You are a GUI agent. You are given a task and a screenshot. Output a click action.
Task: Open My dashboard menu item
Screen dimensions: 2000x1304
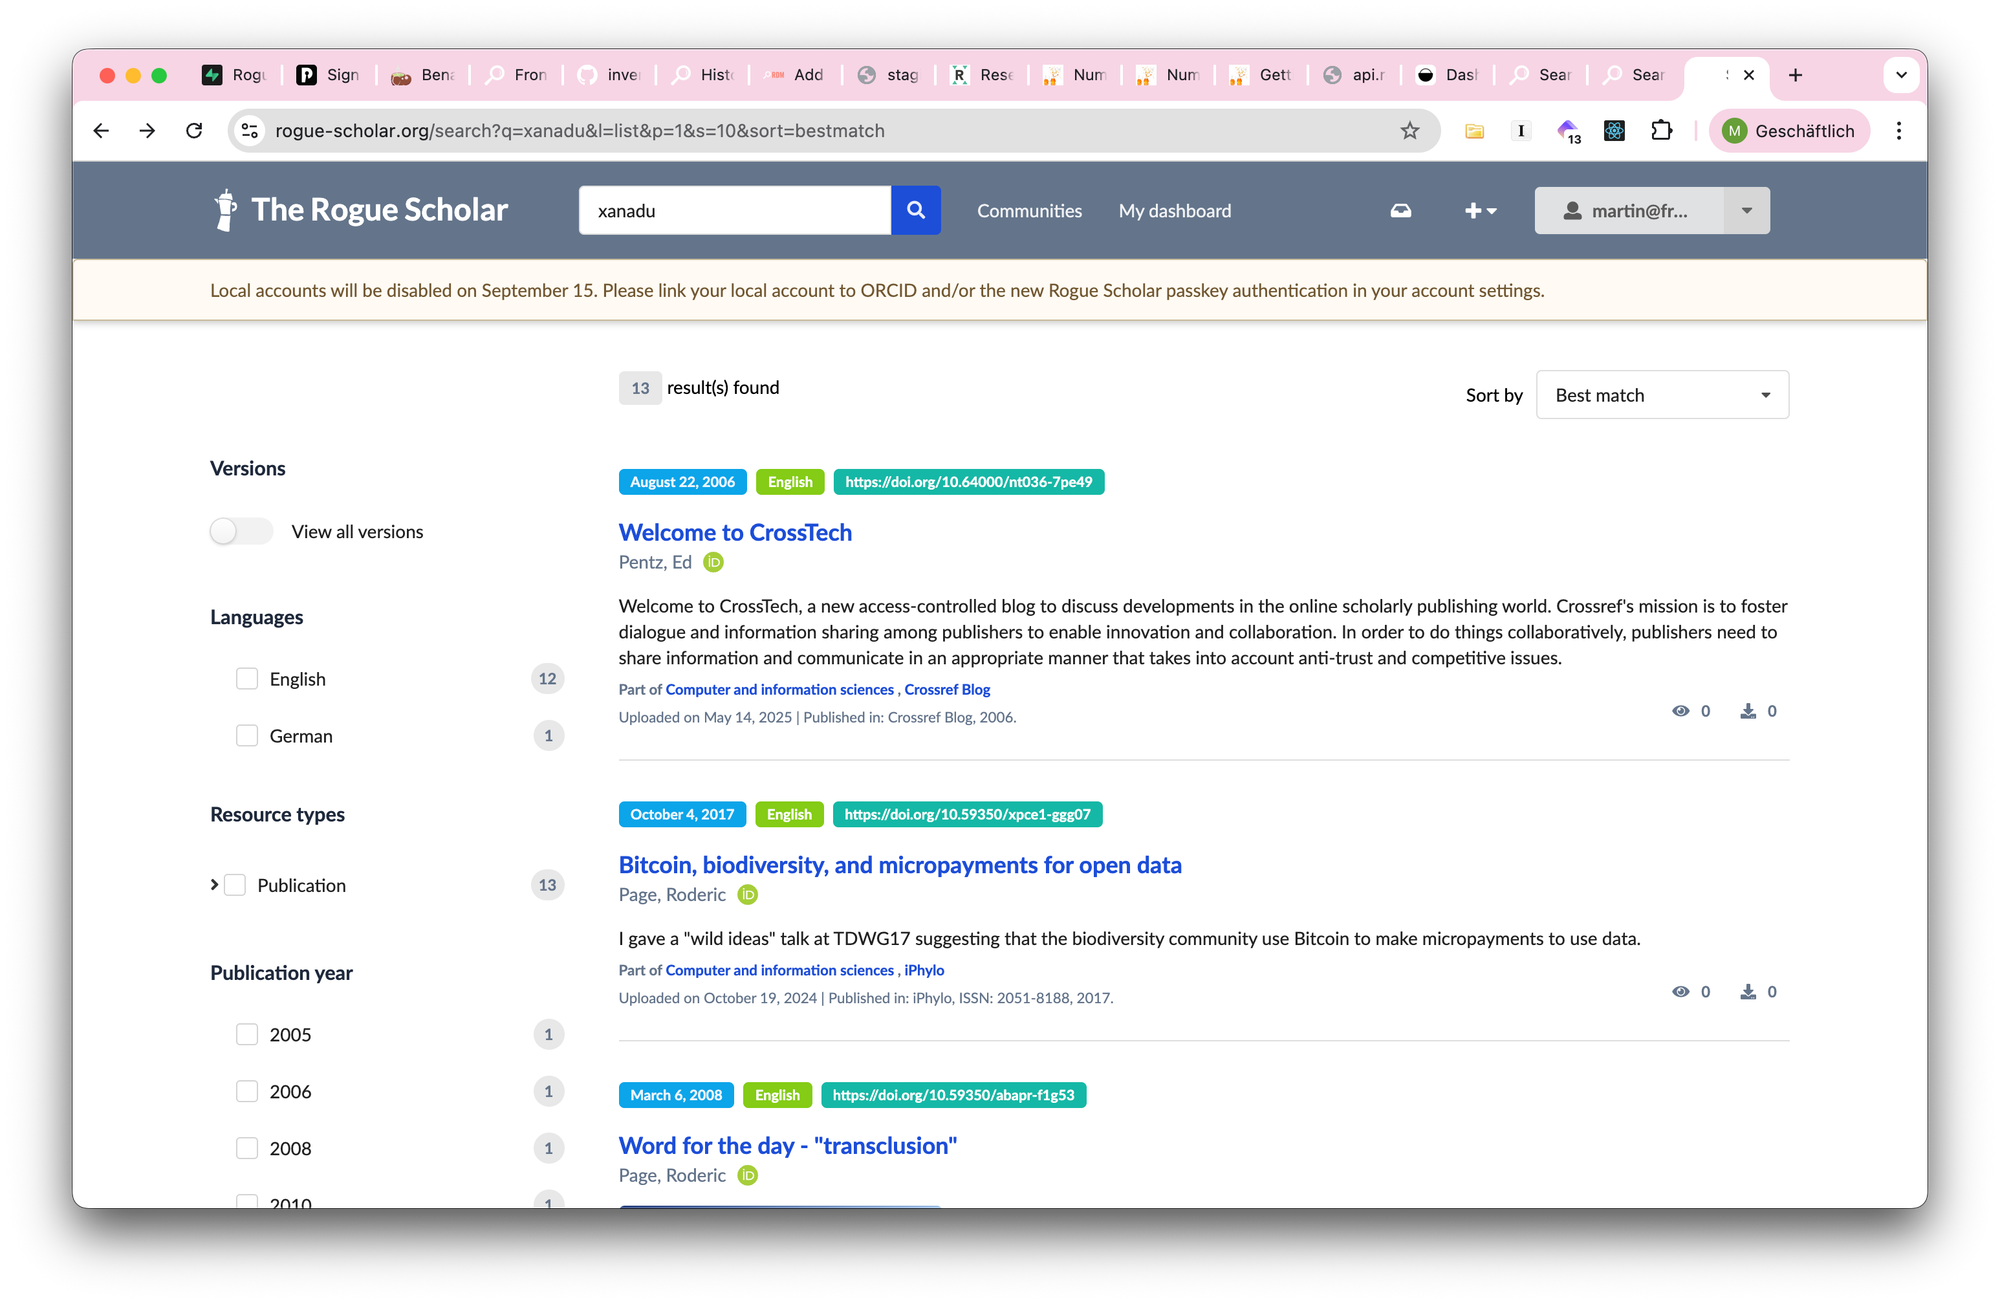[1174, 211]
